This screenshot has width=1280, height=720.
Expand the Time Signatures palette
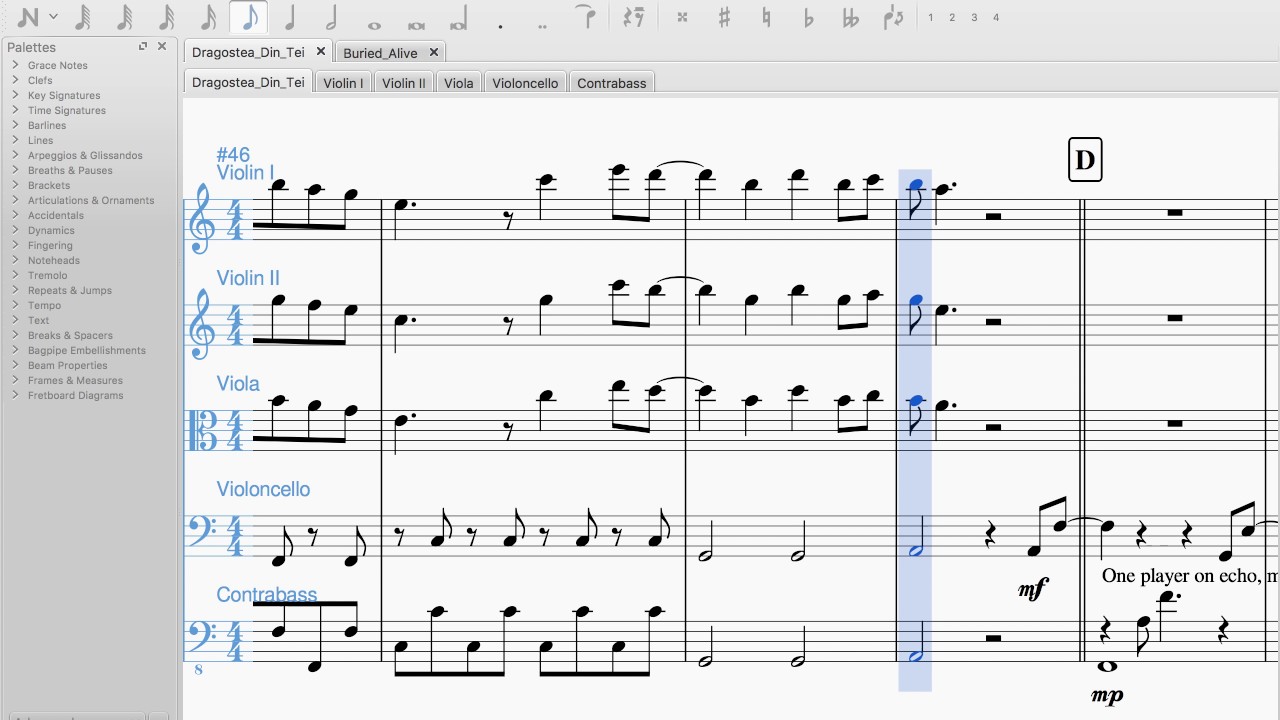(x=15, y=110)
